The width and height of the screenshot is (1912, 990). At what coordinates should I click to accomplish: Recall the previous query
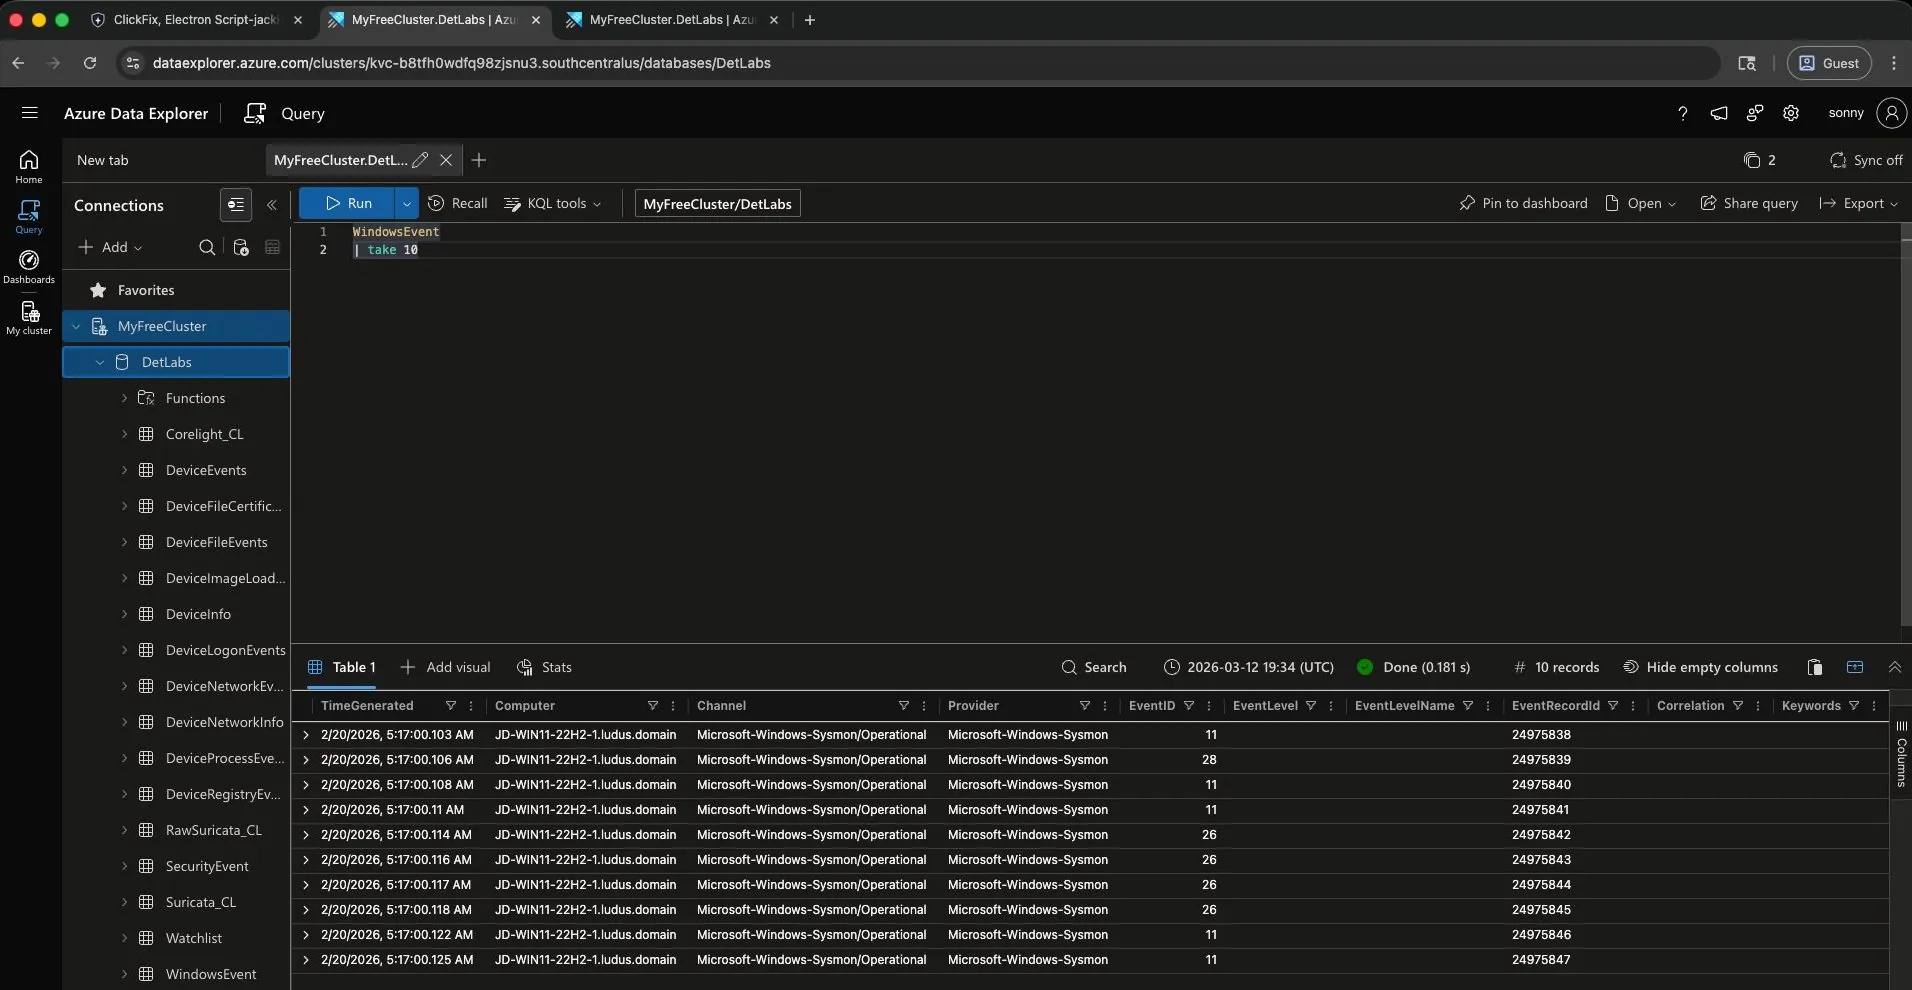click(458, 203)
